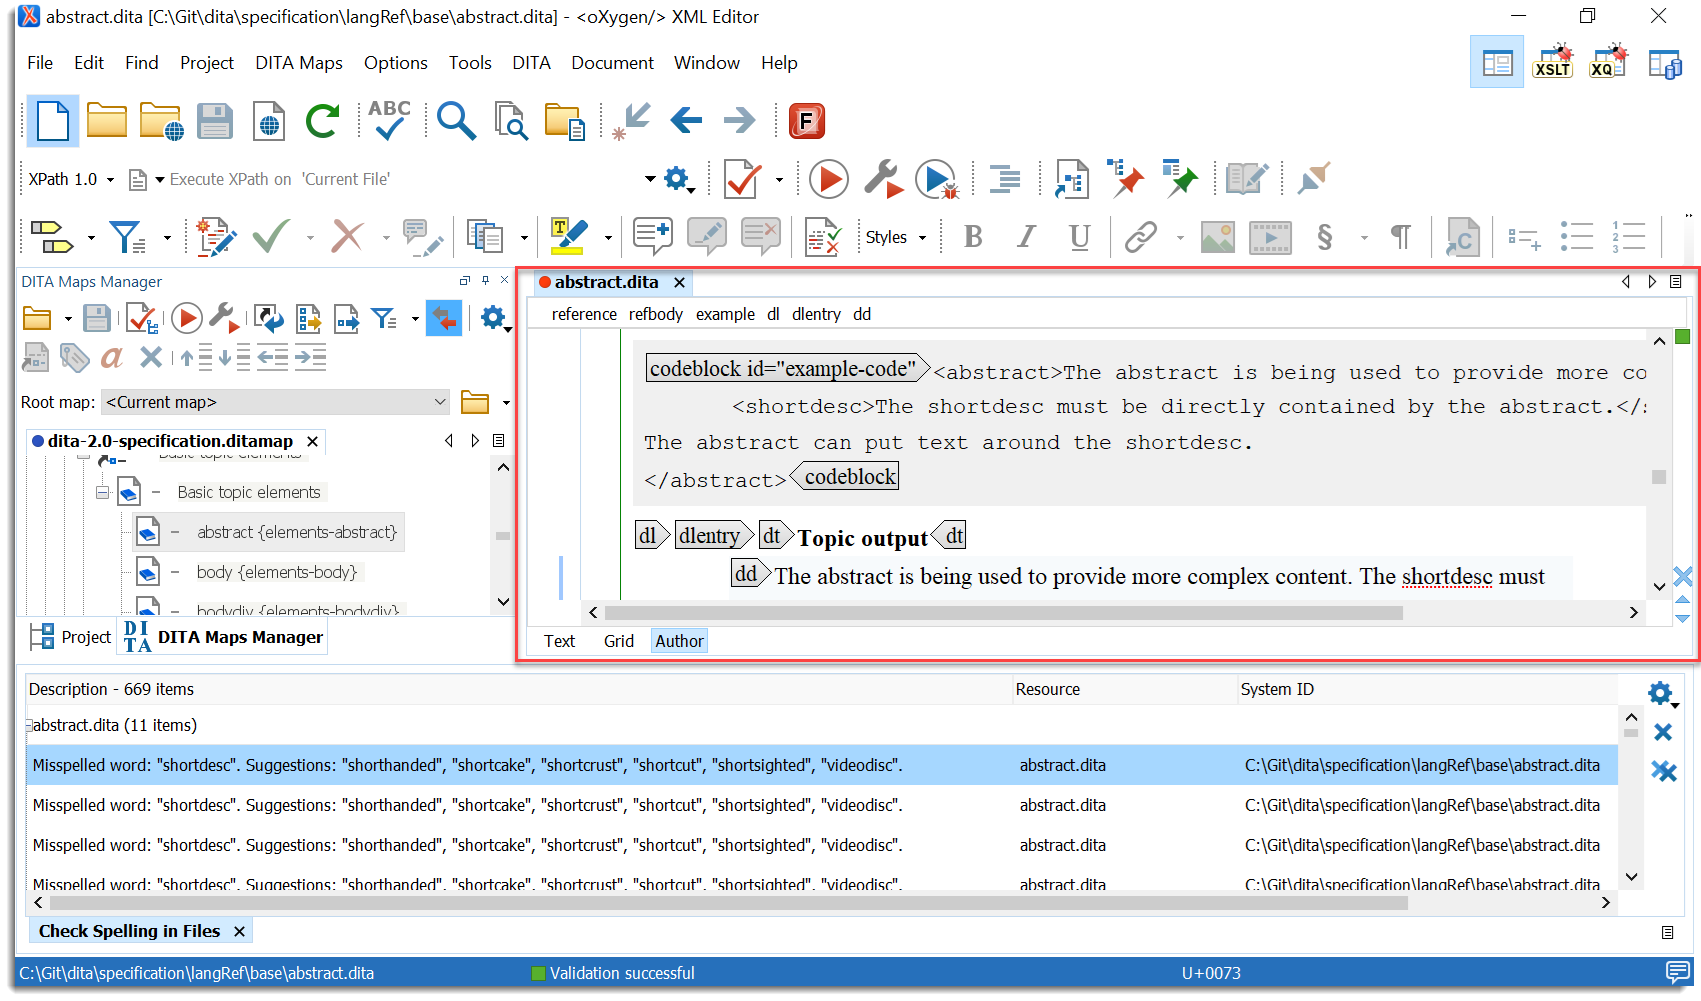The height and width of the screenshot is (1001, 1701).
Task: Collapse Basic topic elements tree node
Action: tap(102, 492)
